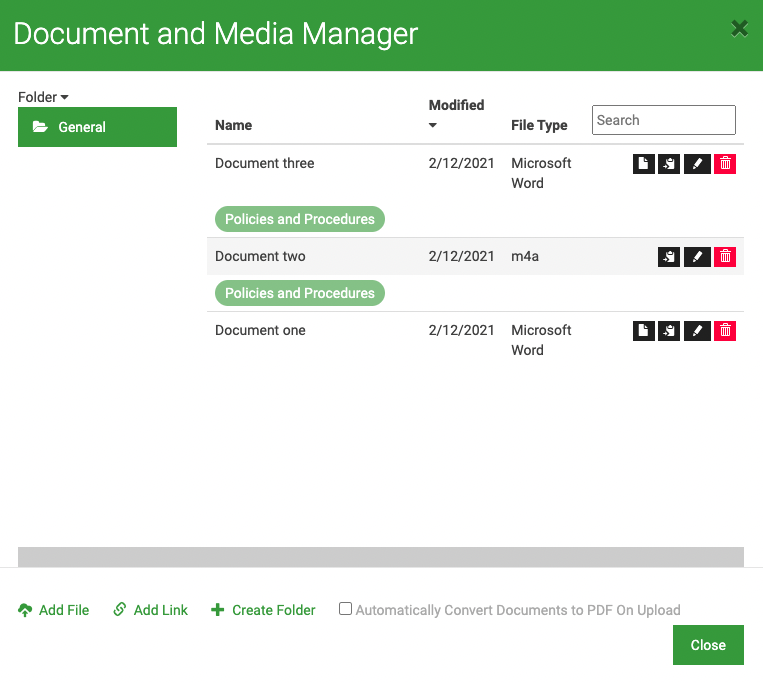Toggle the Modified column sort arrow
Image resolution: width=763 pixels, height=683 pixels.
tap(433, 125)
